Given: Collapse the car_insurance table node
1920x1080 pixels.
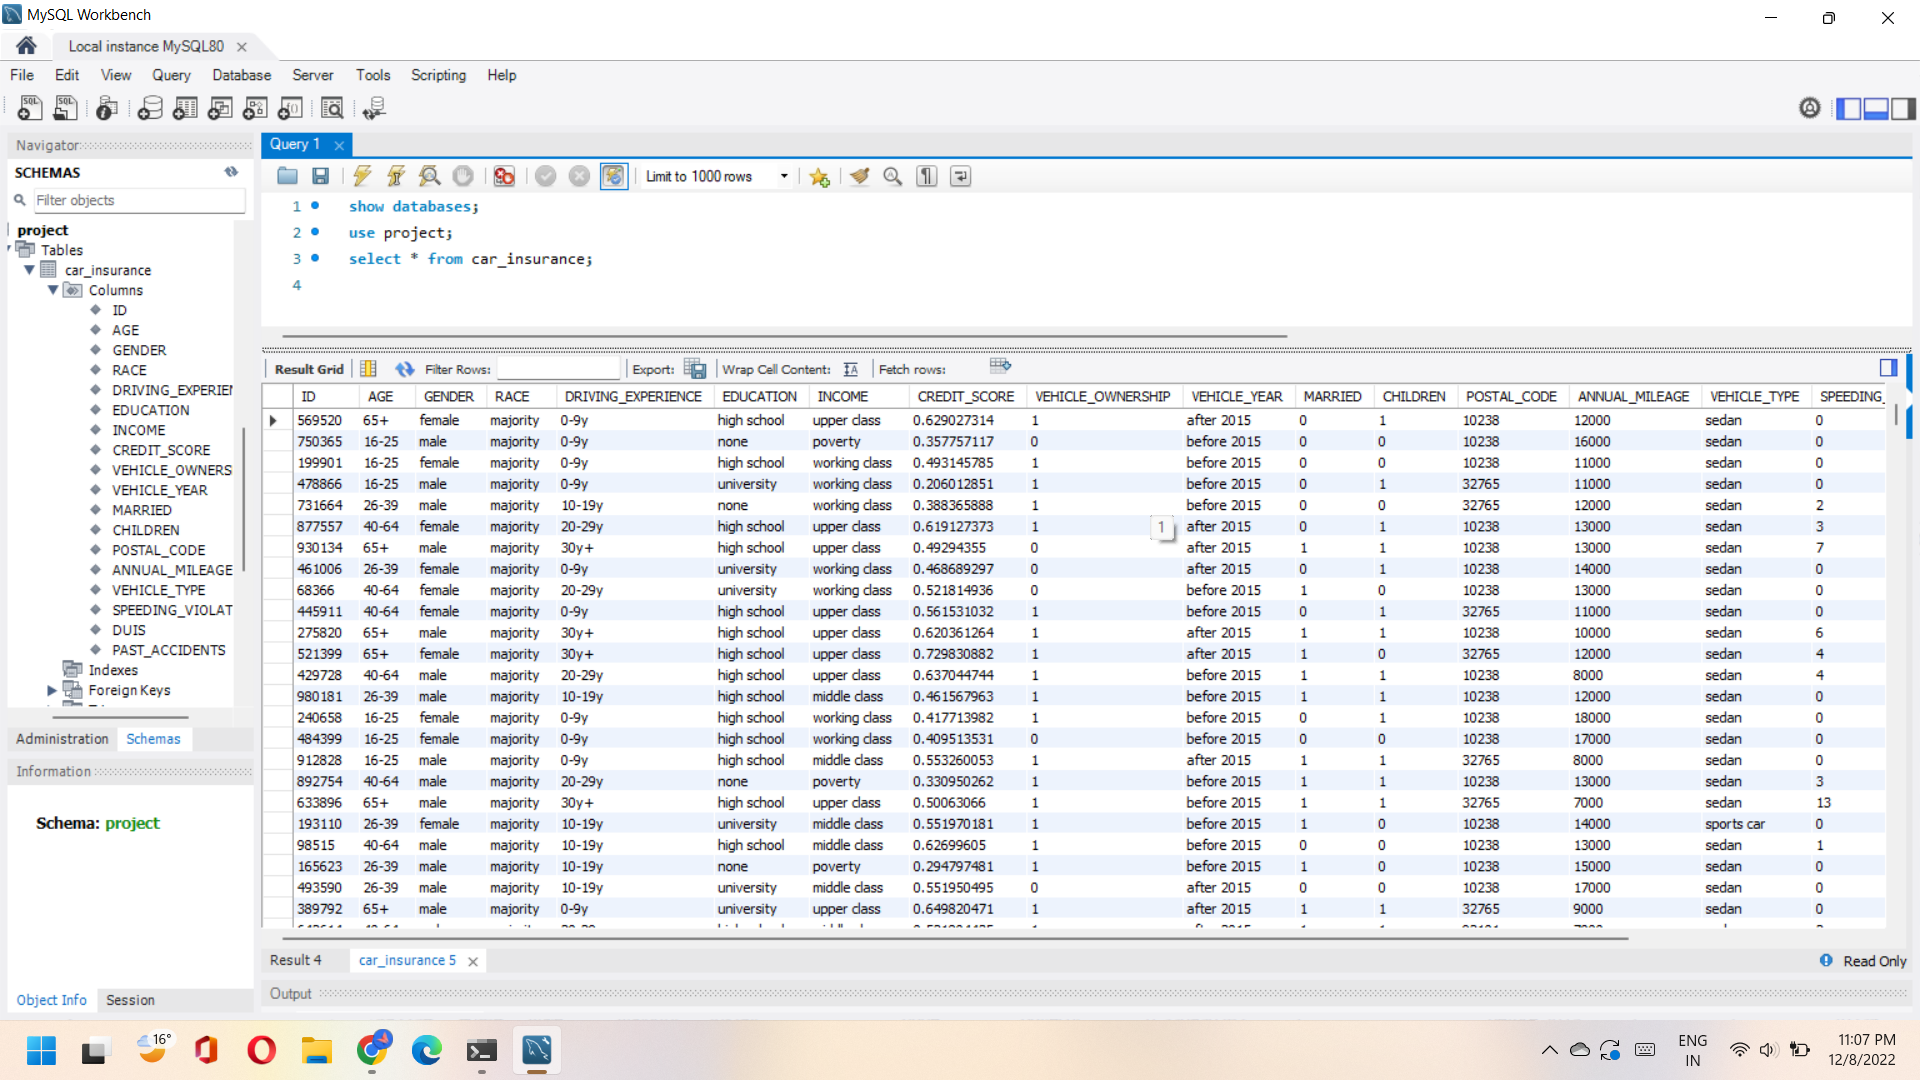Looking at the screenshot, I should (x=30, y=270).
